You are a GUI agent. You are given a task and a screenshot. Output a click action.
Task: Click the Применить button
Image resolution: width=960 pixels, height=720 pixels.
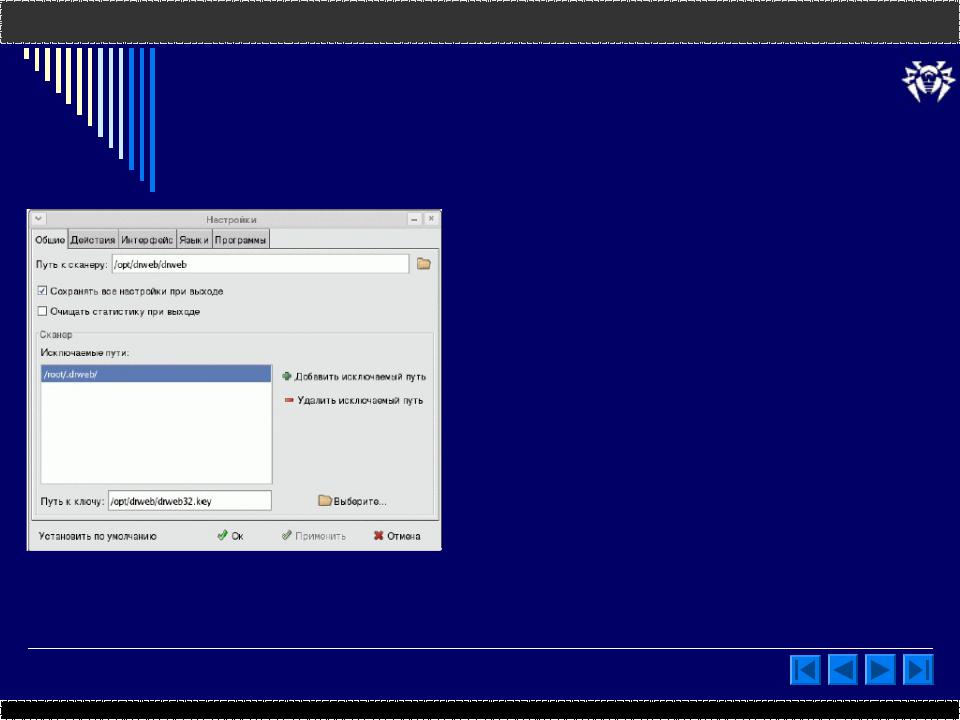coord(313,536)
